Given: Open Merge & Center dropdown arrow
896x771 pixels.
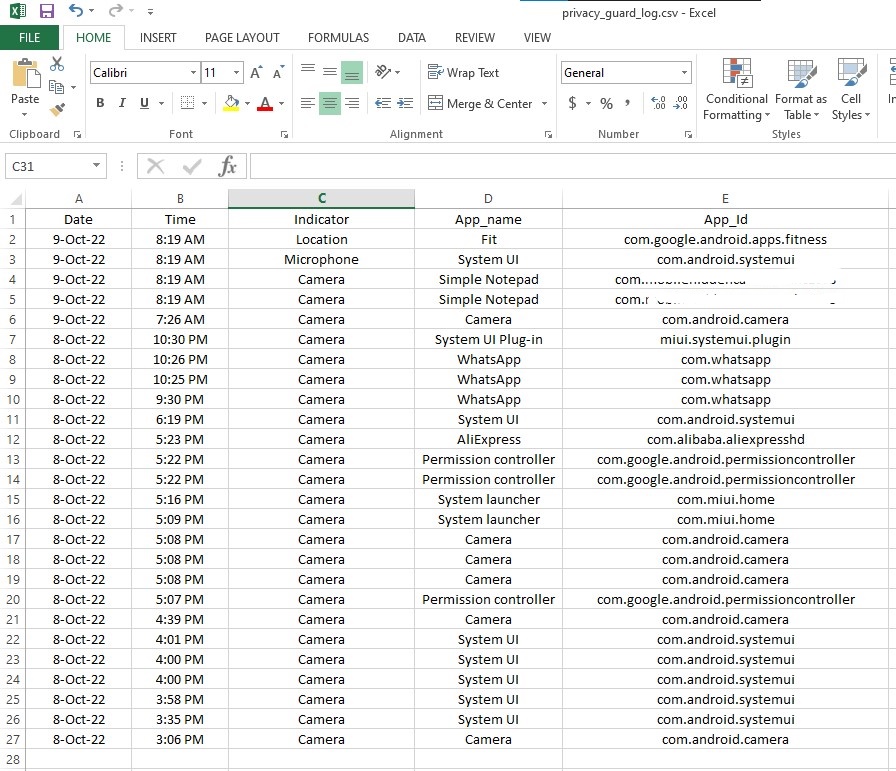Looking at the screenshot, I should pos(545,103).
